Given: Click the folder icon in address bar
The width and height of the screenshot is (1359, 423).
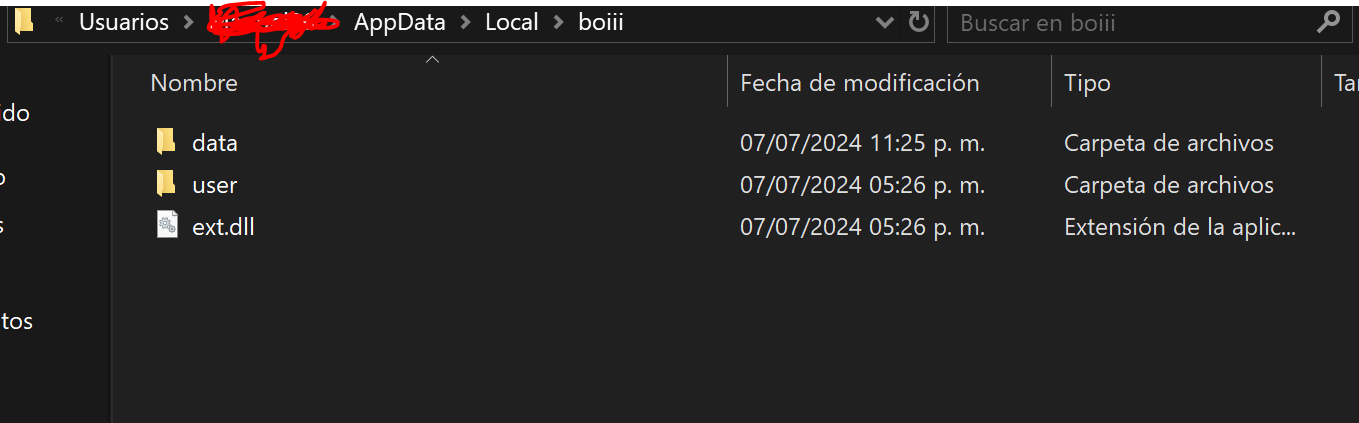Looking at the screenshot, I should tap(24, 22).
